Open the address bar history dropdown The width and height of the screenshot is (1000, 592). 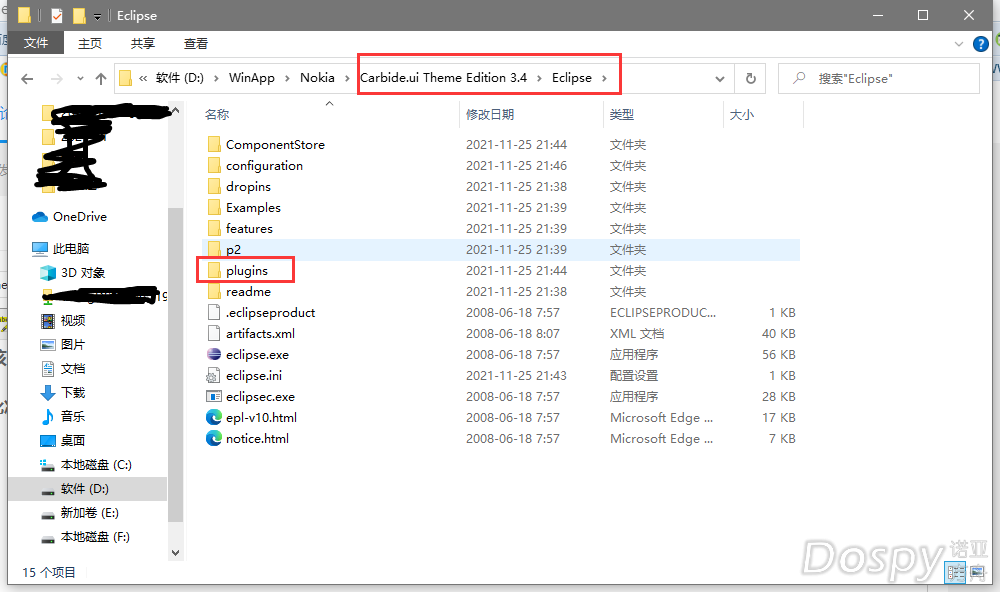click(720, 79)
